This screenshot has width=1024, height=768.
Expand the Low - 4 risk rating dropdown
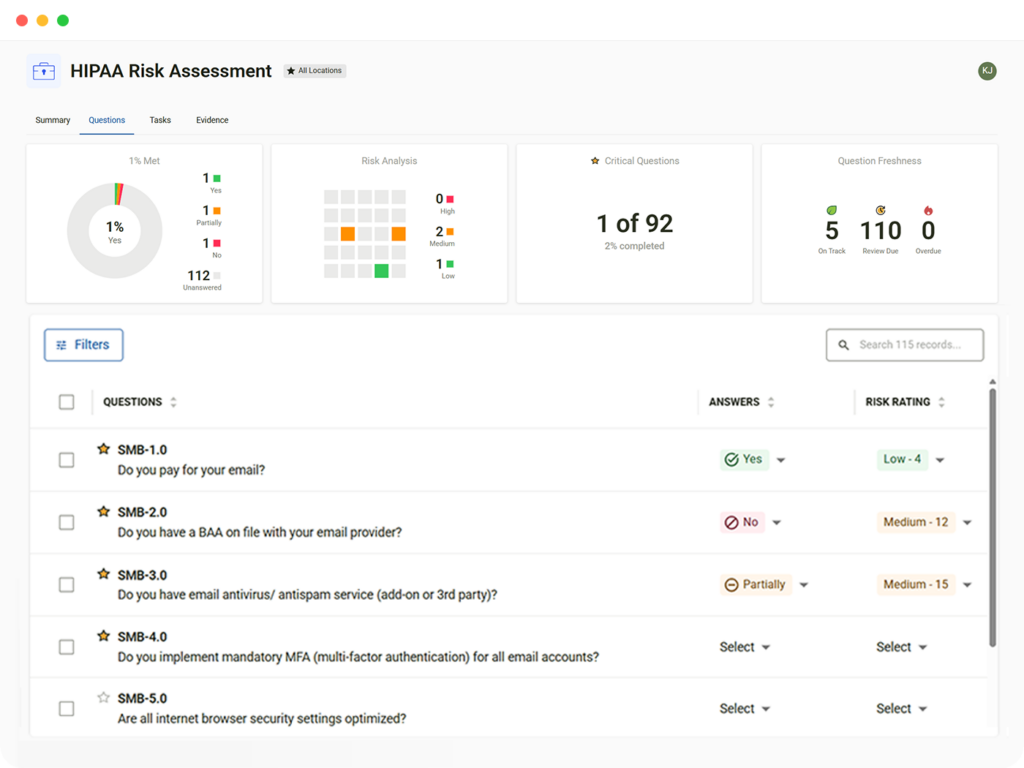click(x=940, y=460)
